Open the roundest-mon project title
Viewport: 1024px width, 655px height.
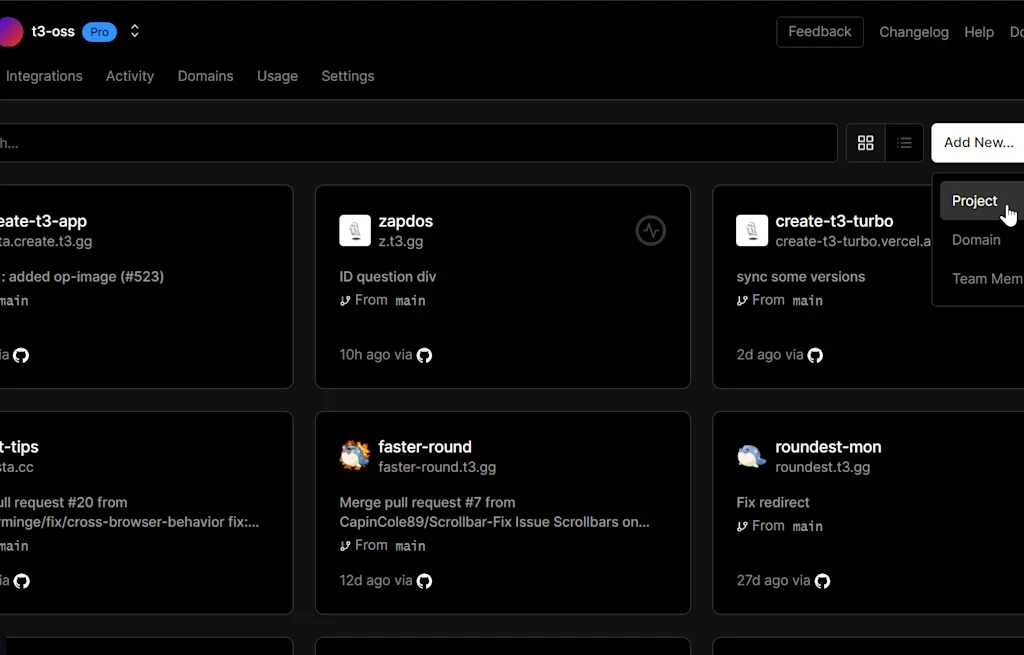click(828, 447)
